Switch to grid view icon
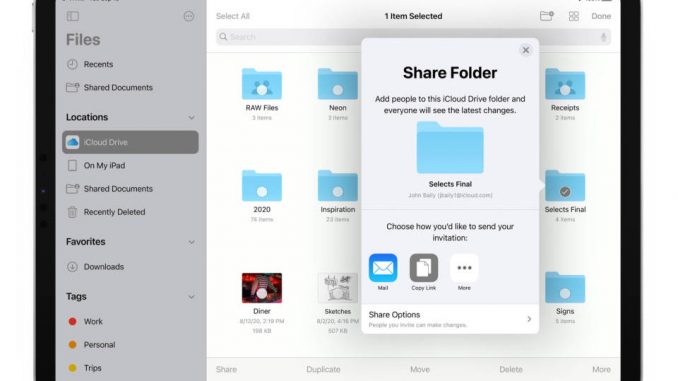Viewport: 678px width, 381px height. tap(574, 16)
